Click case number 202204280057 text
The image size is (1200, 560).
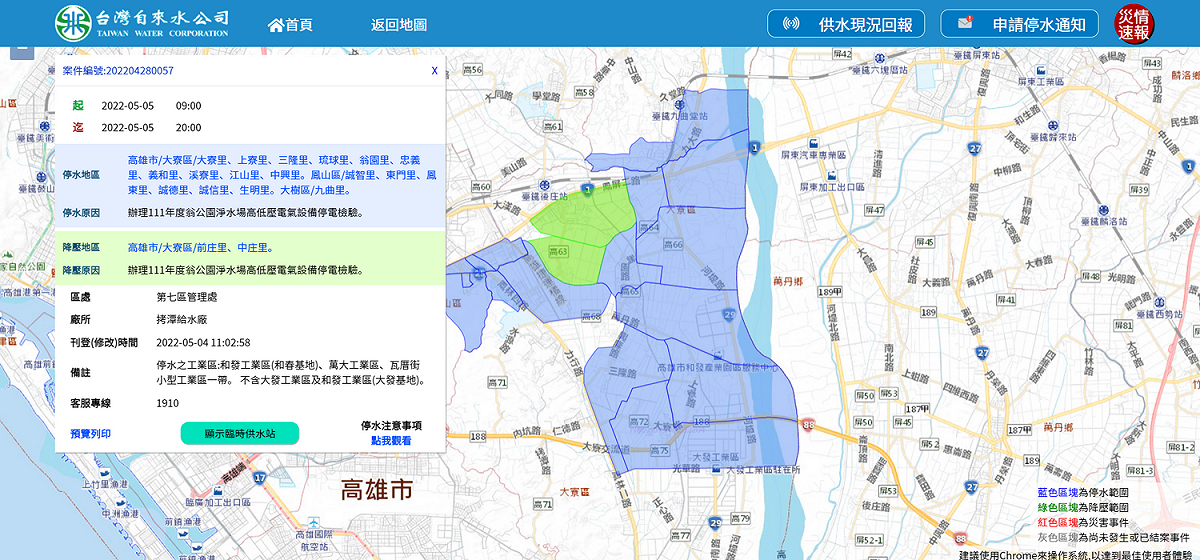pos(118,71)
